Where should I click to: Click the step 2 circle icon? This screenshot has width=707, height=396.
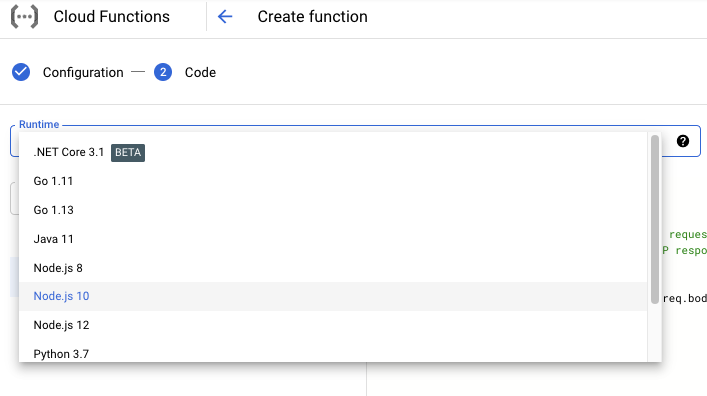pyautogui.click(x=163, y=72)
